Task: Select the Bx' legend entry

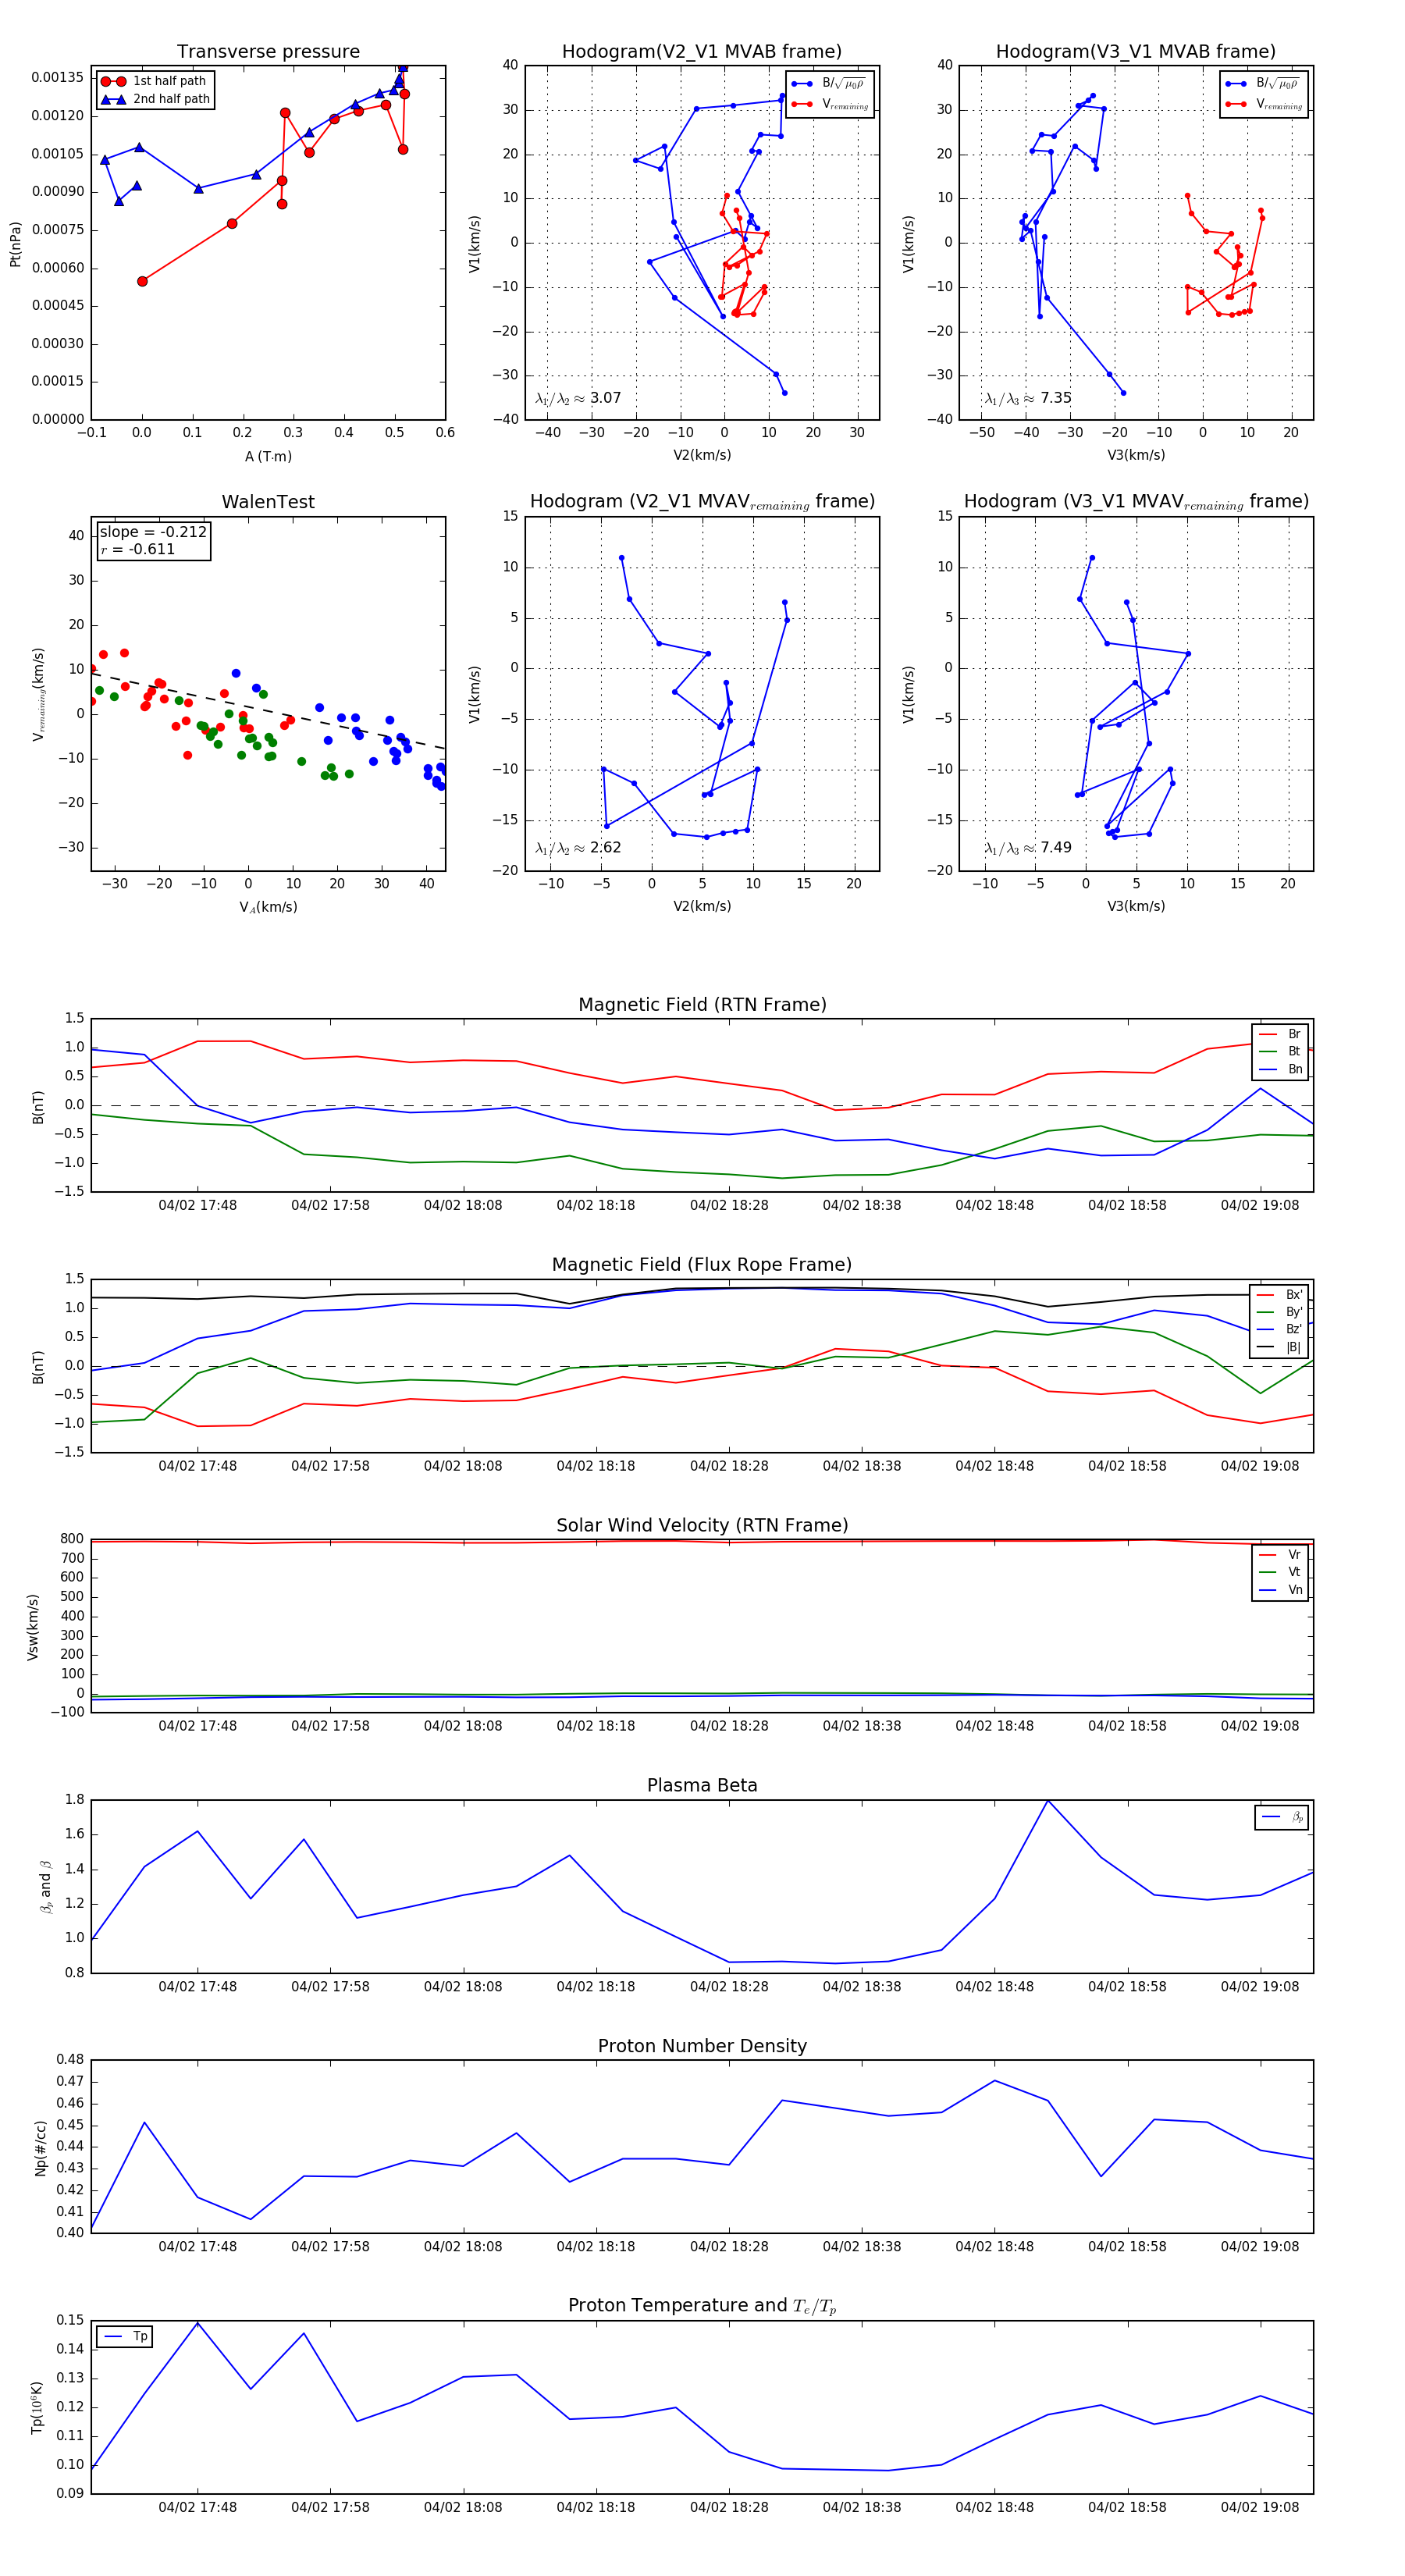Action: [x=1279, y=1295]
